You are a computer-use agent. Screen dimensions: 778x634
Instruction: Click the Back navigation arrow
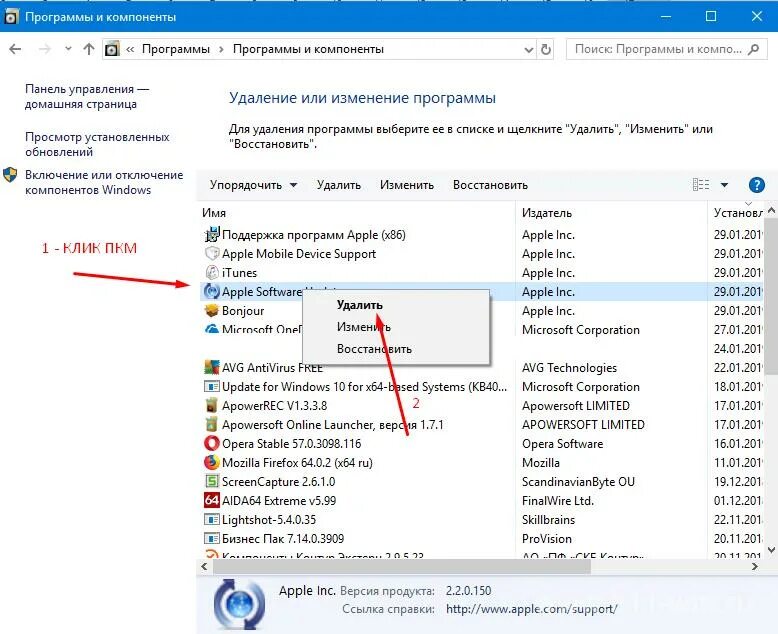[15, 49]
